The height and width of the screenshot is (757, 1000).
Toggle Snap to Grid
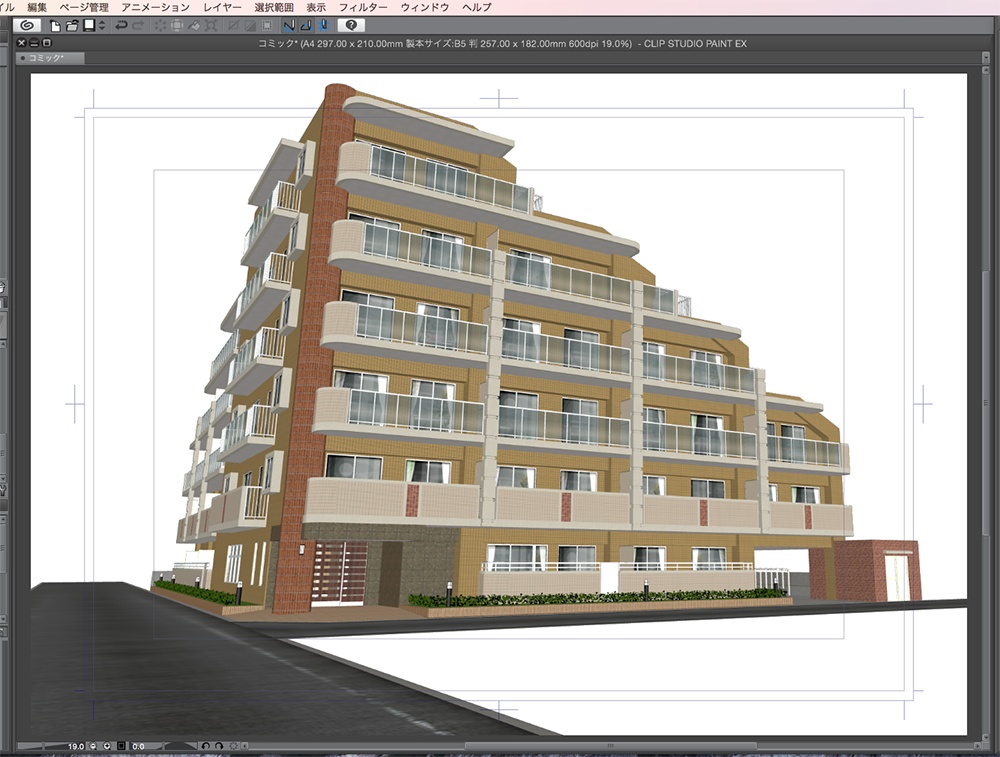tap(323, 26)
